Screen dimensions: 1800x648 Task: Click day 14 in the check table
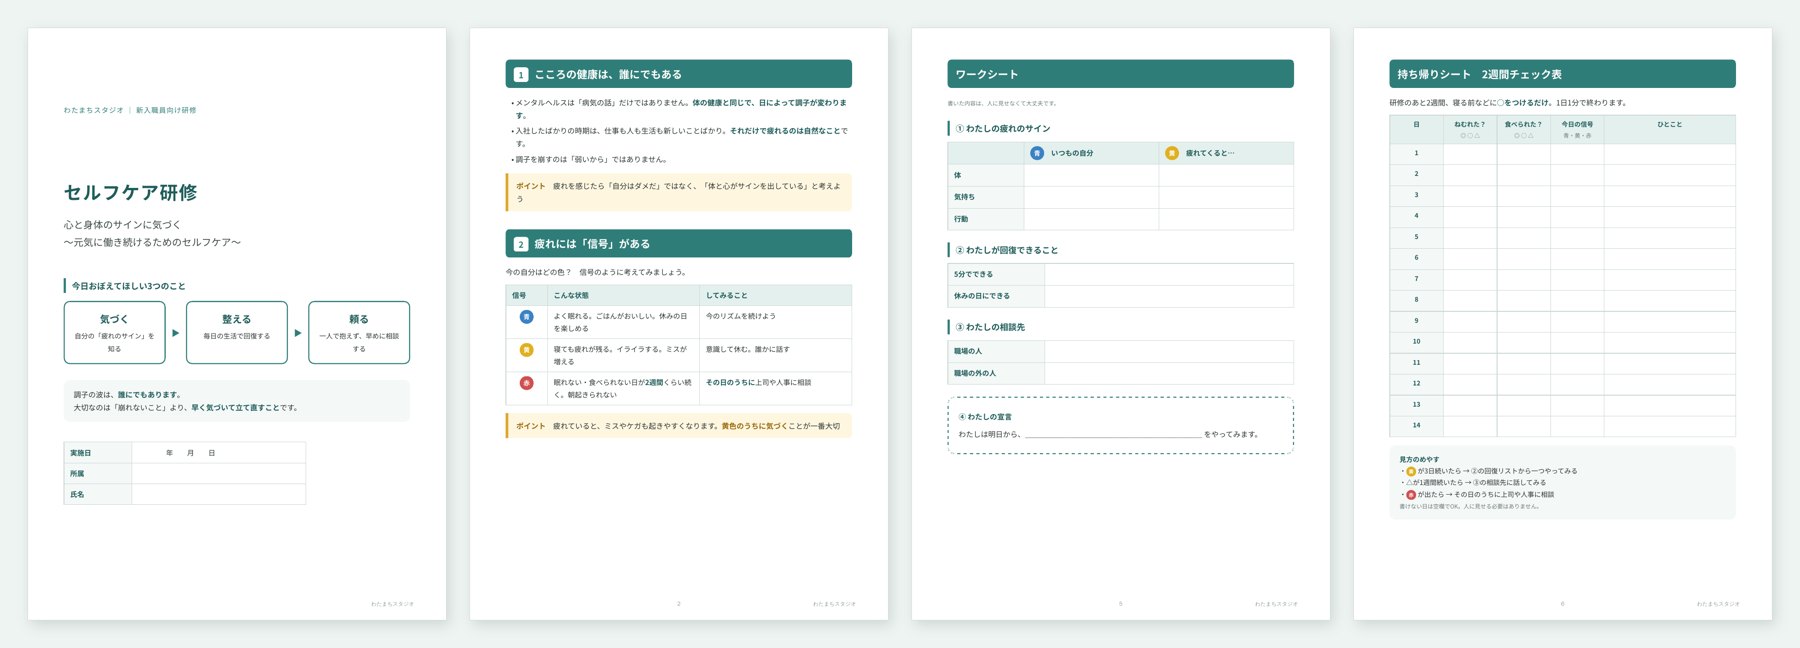coord(1416,425)
